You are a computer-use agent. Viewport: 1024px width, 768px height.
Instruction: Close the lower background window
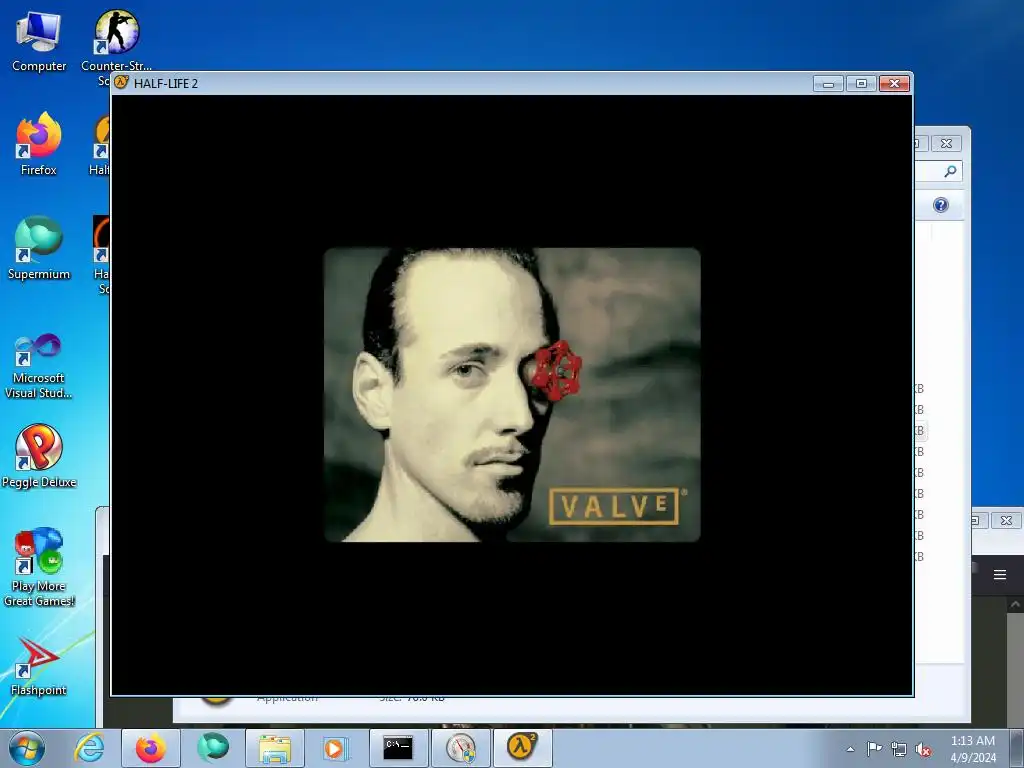1006,520
